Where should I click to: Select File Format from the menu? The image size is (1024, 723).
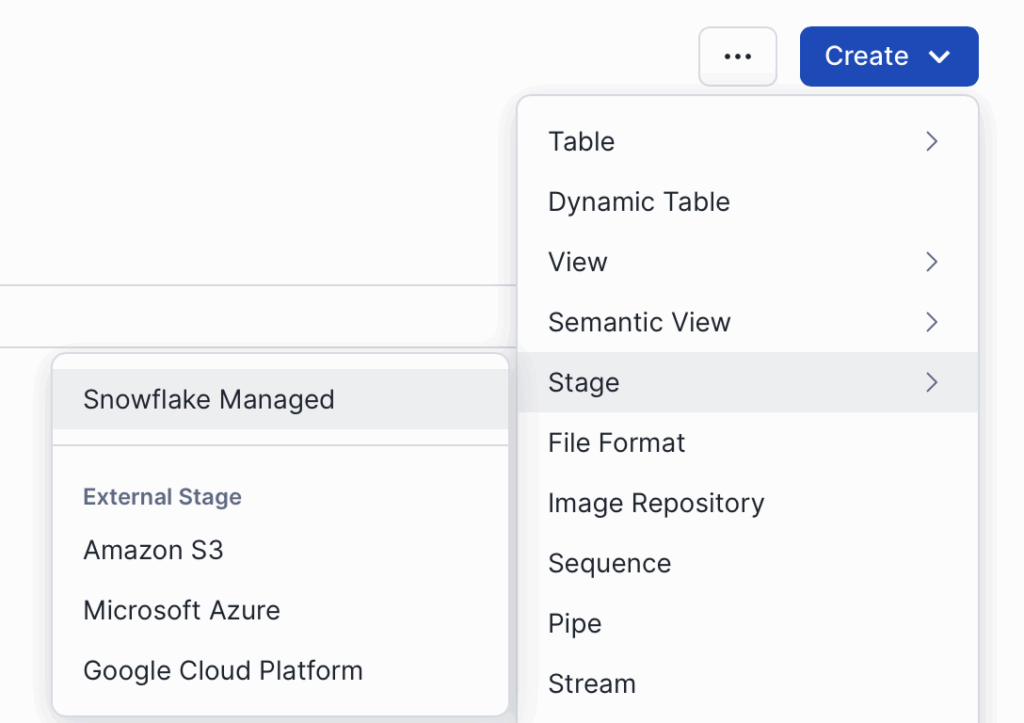(x=616, y=443)
